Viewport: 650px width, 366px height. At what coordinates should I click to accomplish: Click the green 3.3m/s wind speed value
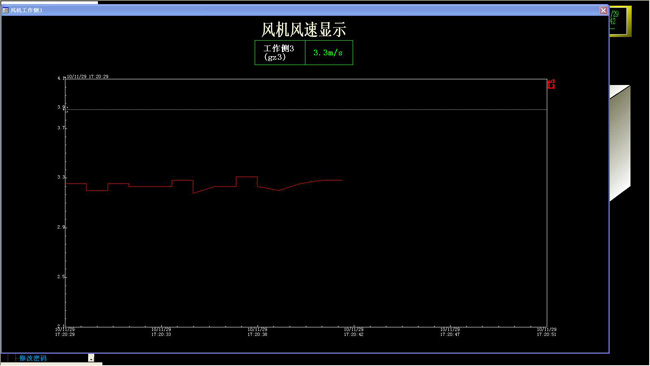point(328,53)
